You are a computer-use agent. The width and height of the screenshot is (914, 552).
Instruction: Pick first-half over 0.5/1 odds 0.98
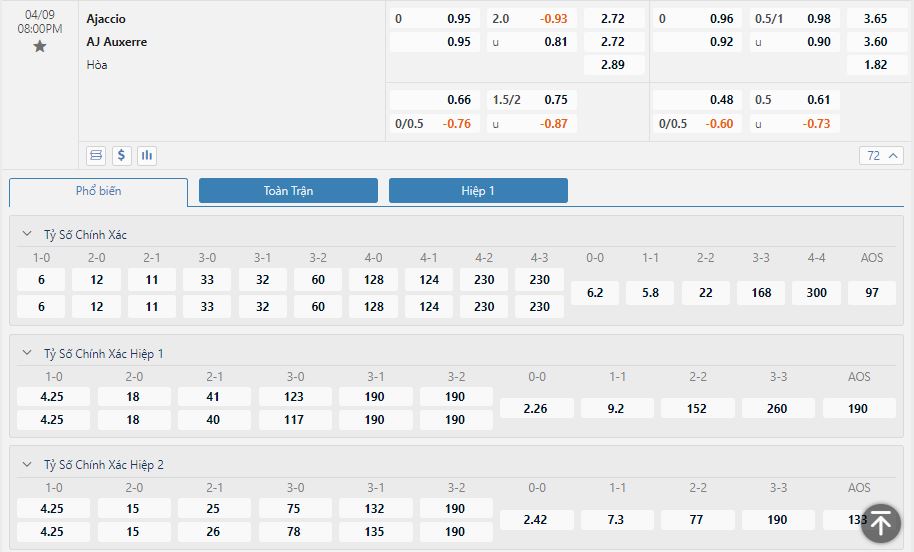pos(795,19)
